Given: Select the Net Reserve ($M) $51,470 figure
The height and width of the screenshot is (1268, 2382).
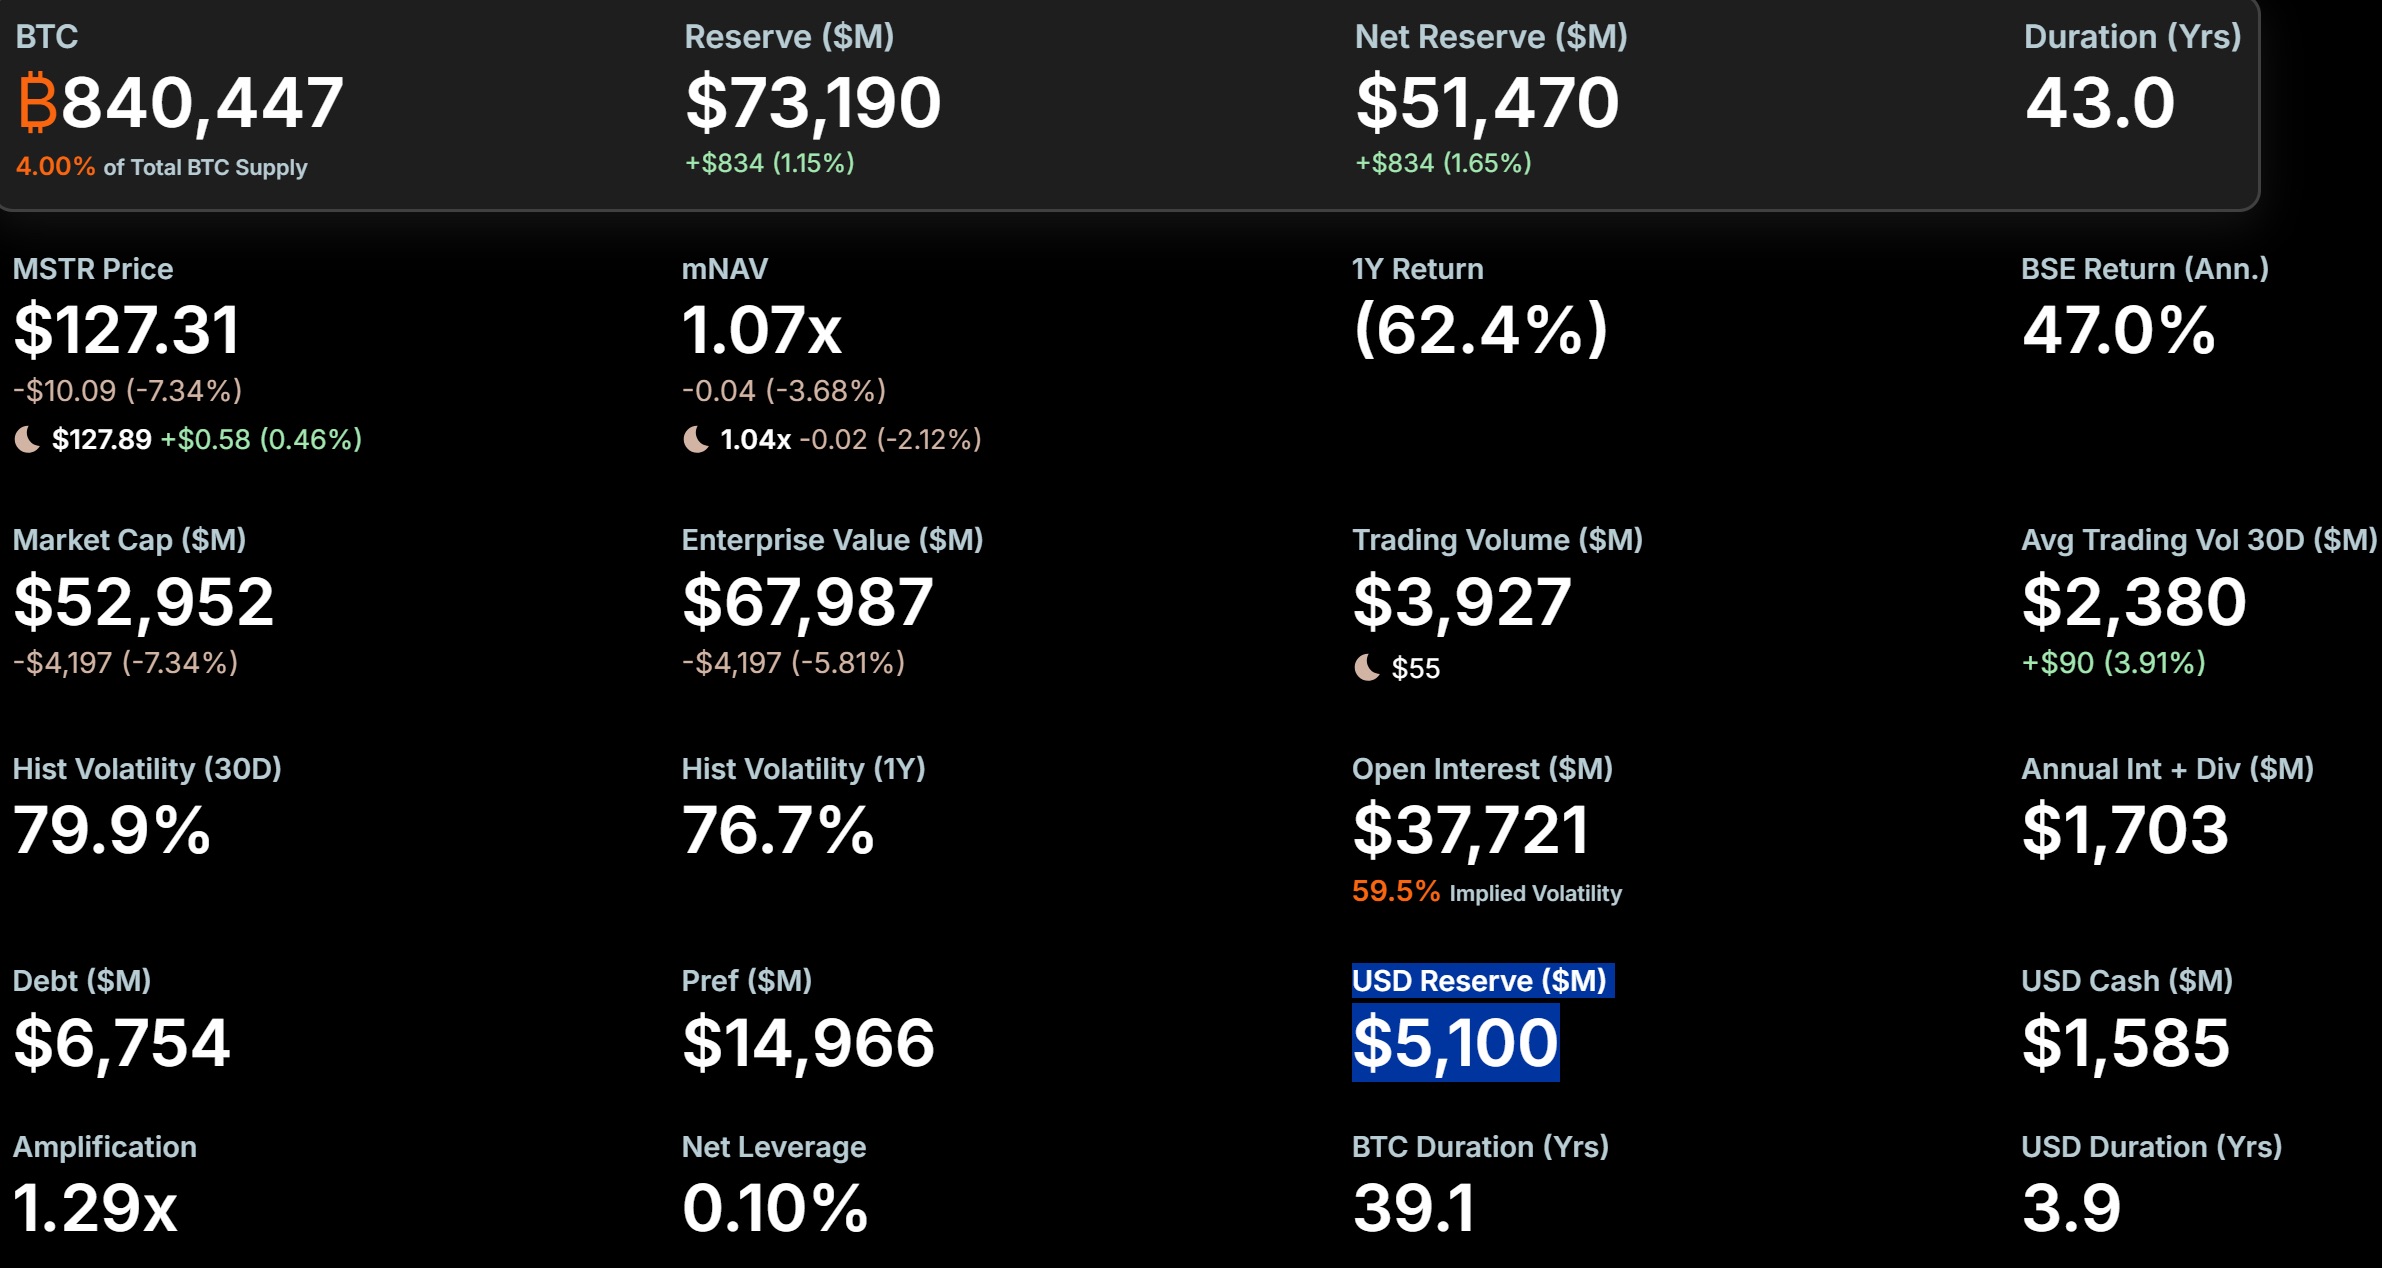Looking at the screenshot, I should click(1487, 103).
